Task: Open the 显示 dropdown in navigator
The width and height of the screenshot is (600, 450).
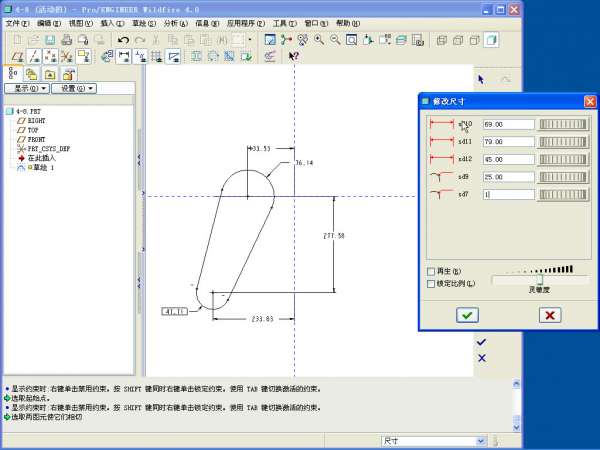Action: click(27, 88)
